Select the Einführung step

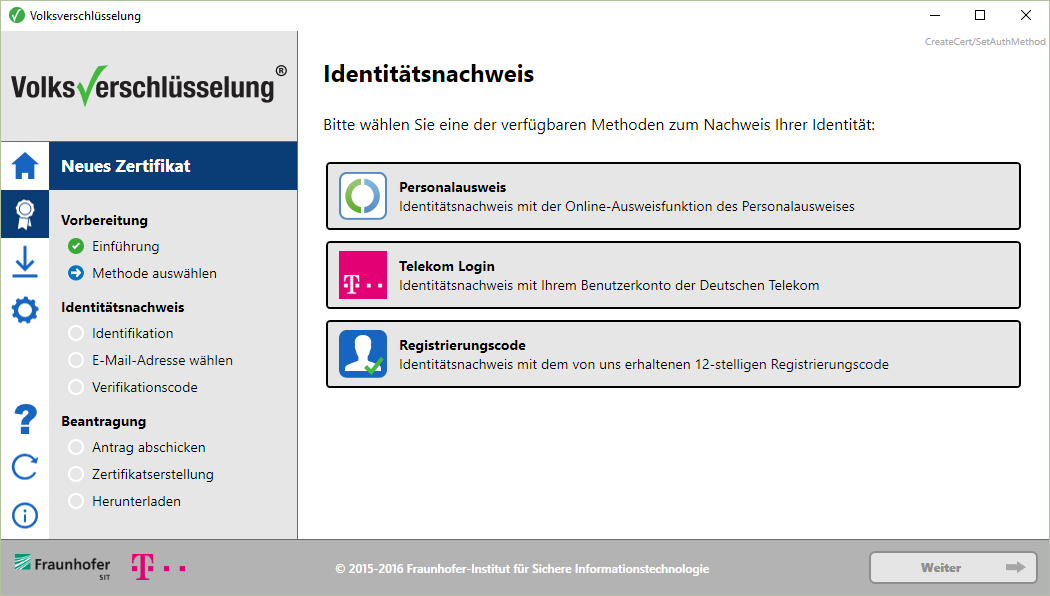click(x=125, y=246)
